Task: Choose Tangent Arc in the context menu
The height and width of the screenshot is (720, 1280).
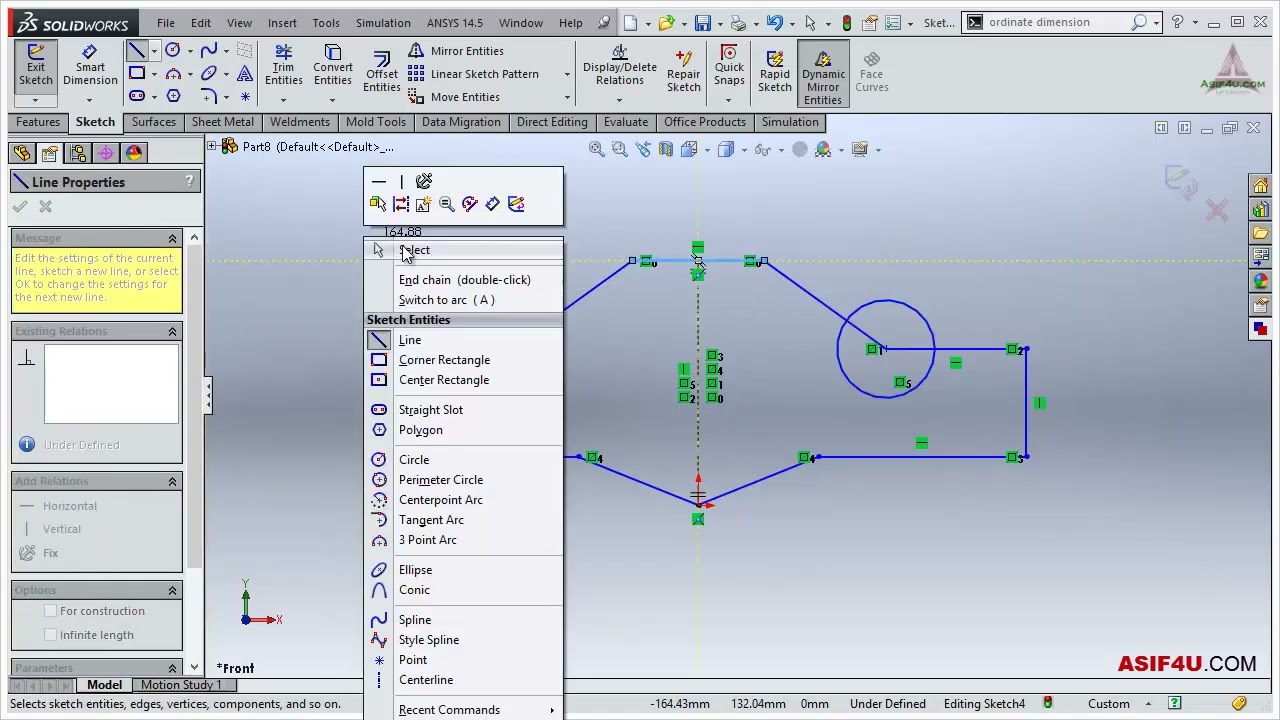Action: point(464,520)
